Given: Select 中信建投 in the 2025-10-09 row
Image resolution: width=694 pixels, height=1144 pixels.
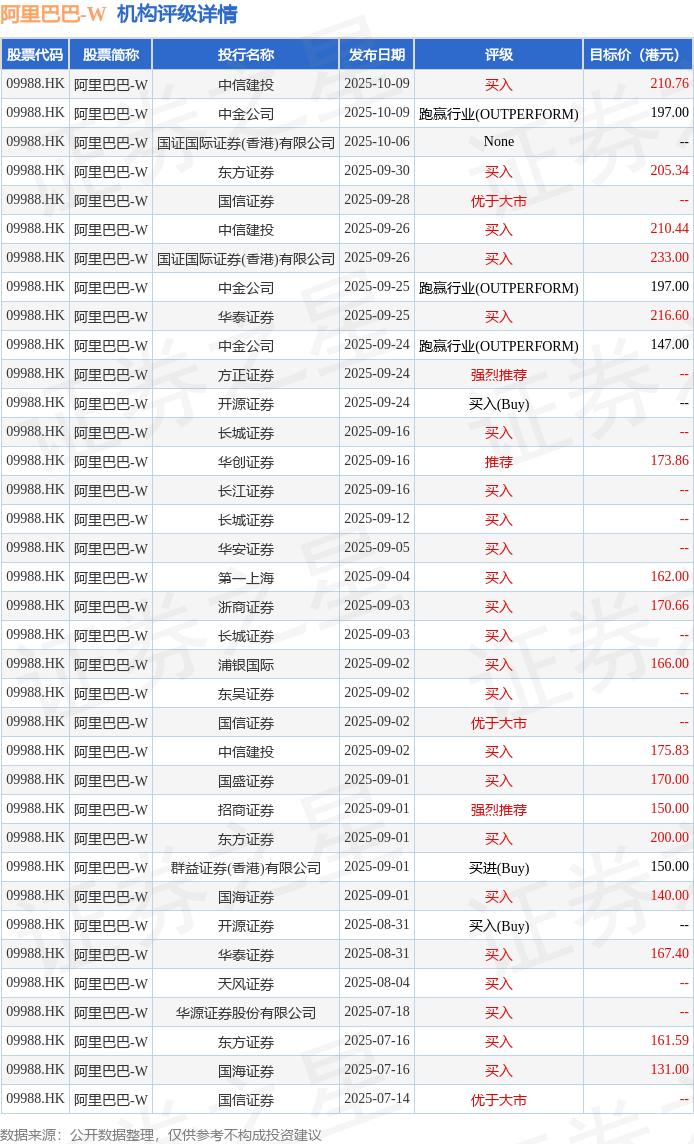Looking at the screenshot, I should click(246, 85).
